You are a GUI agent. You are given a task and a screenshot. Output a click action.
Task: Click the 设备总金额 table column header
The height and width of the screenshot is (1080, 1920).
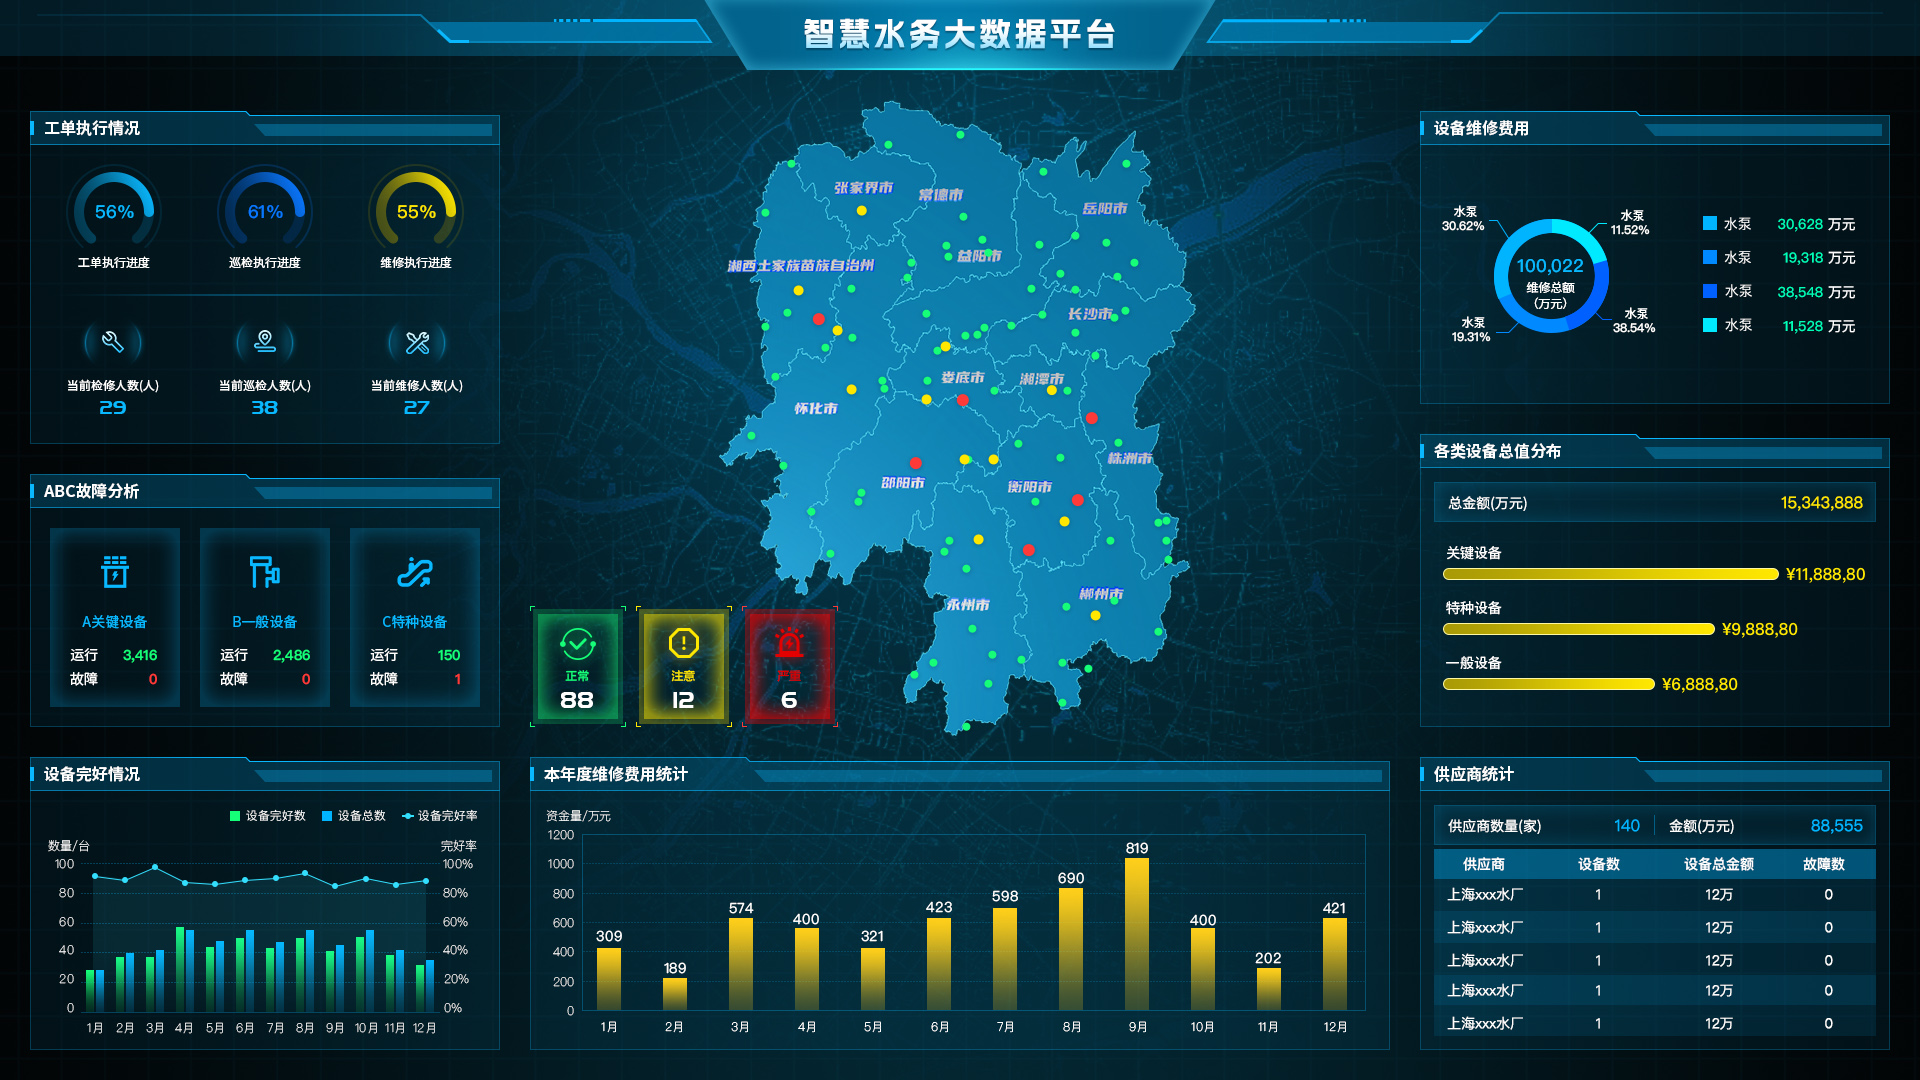(1718, 864)
